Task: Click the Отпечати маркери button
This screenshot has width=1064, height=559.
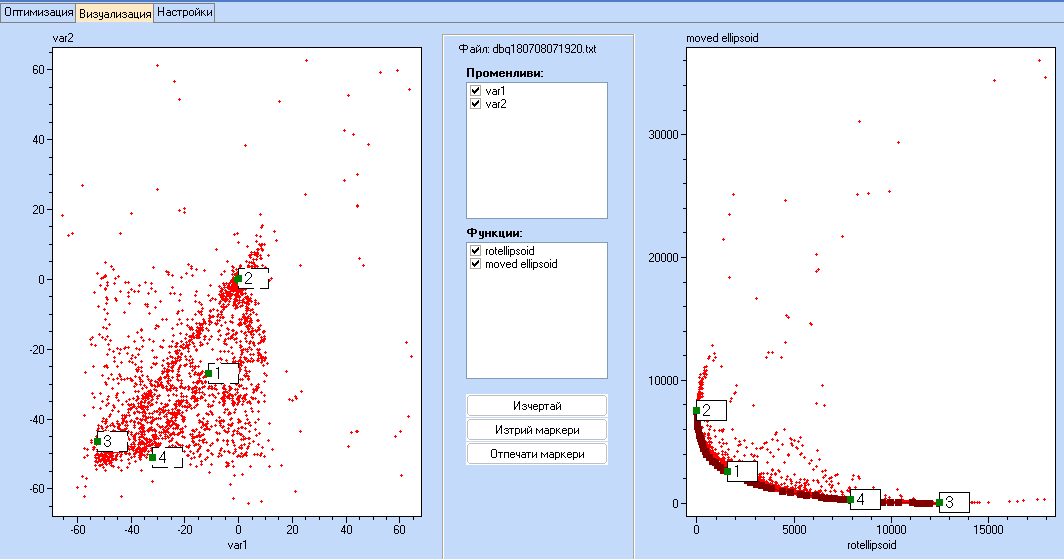Action: coord(537,453)
